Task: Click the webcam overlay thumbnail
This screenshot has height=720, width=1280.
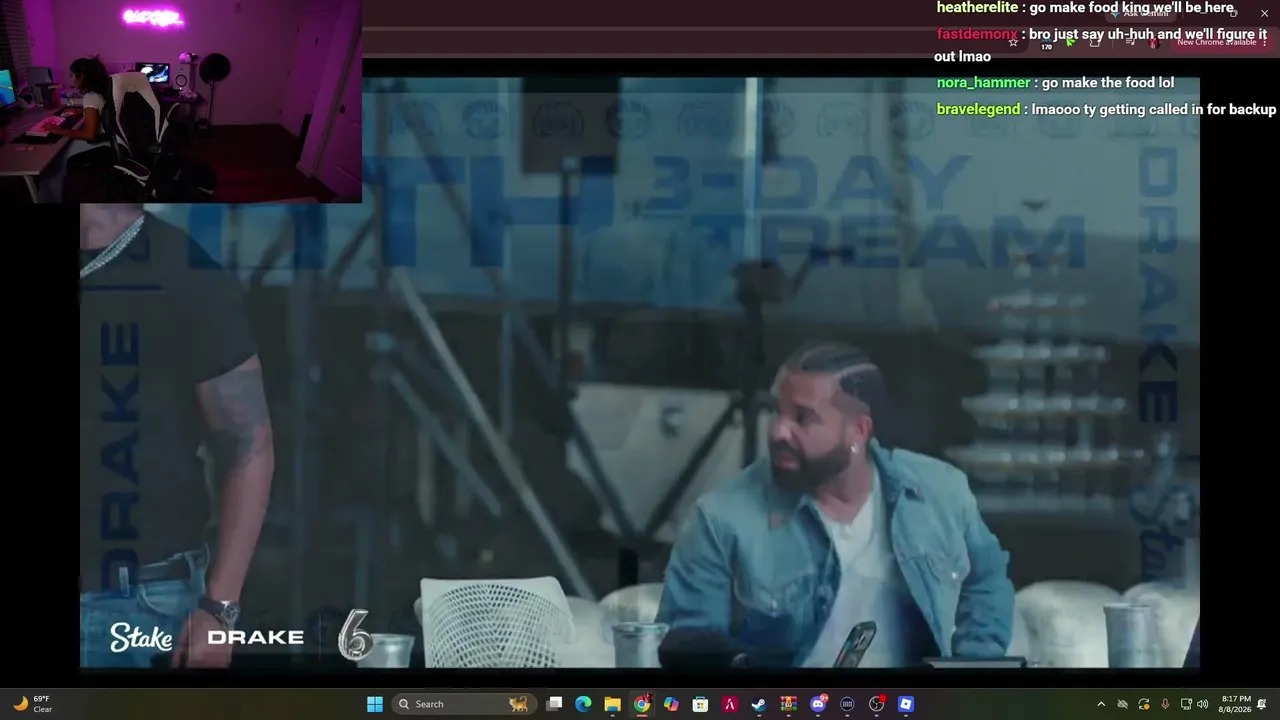Action: (181, 101)
